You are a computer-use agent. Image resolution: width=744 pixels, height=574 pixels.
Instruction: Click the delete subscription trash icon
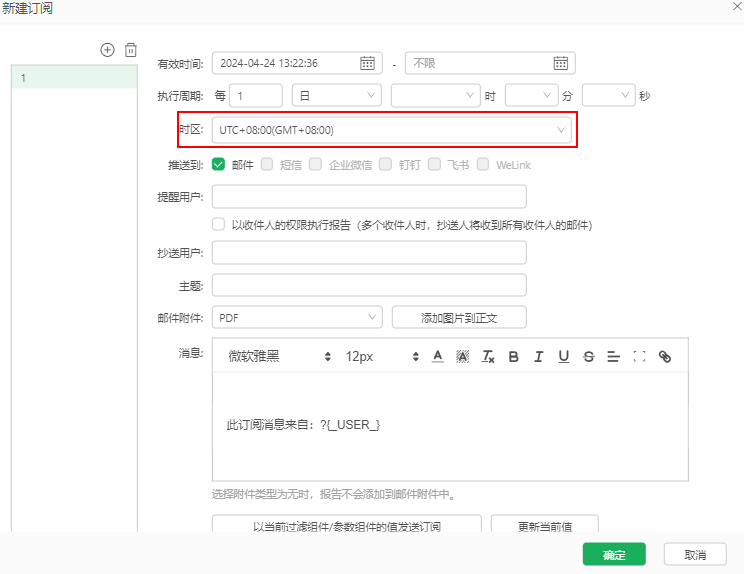(130, 50)
